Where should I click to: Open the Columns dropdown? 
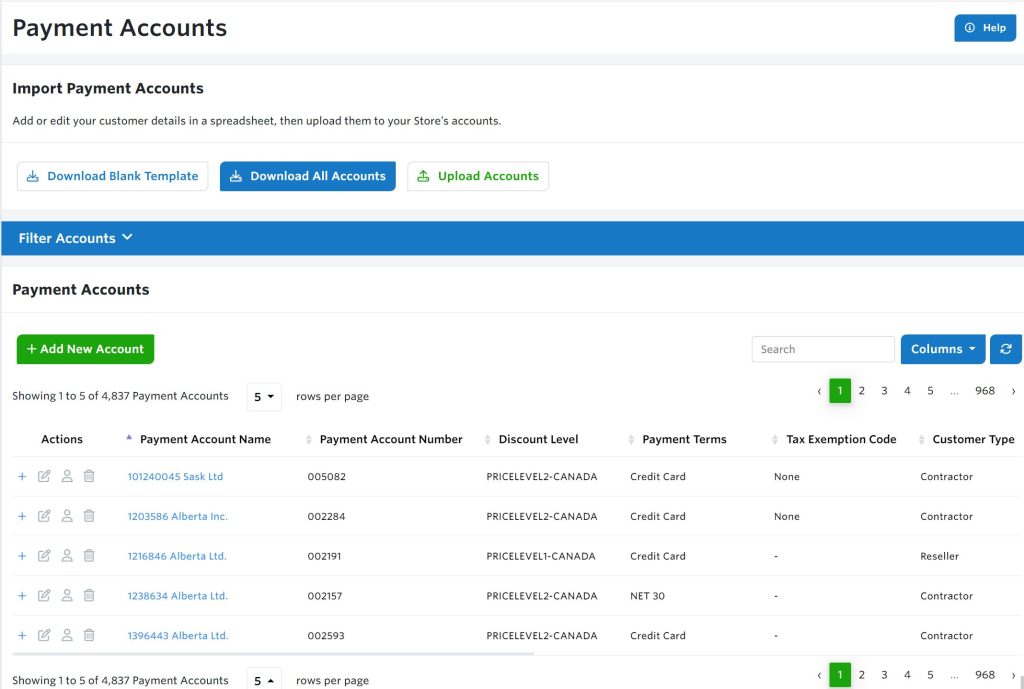pos(943,349)
